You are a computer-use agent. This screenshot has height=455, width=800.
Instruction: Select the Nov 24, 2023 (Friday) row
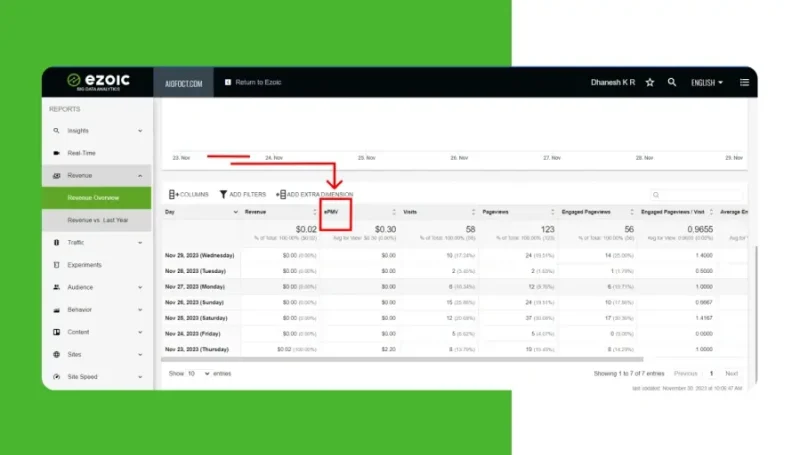coord(455,334)
